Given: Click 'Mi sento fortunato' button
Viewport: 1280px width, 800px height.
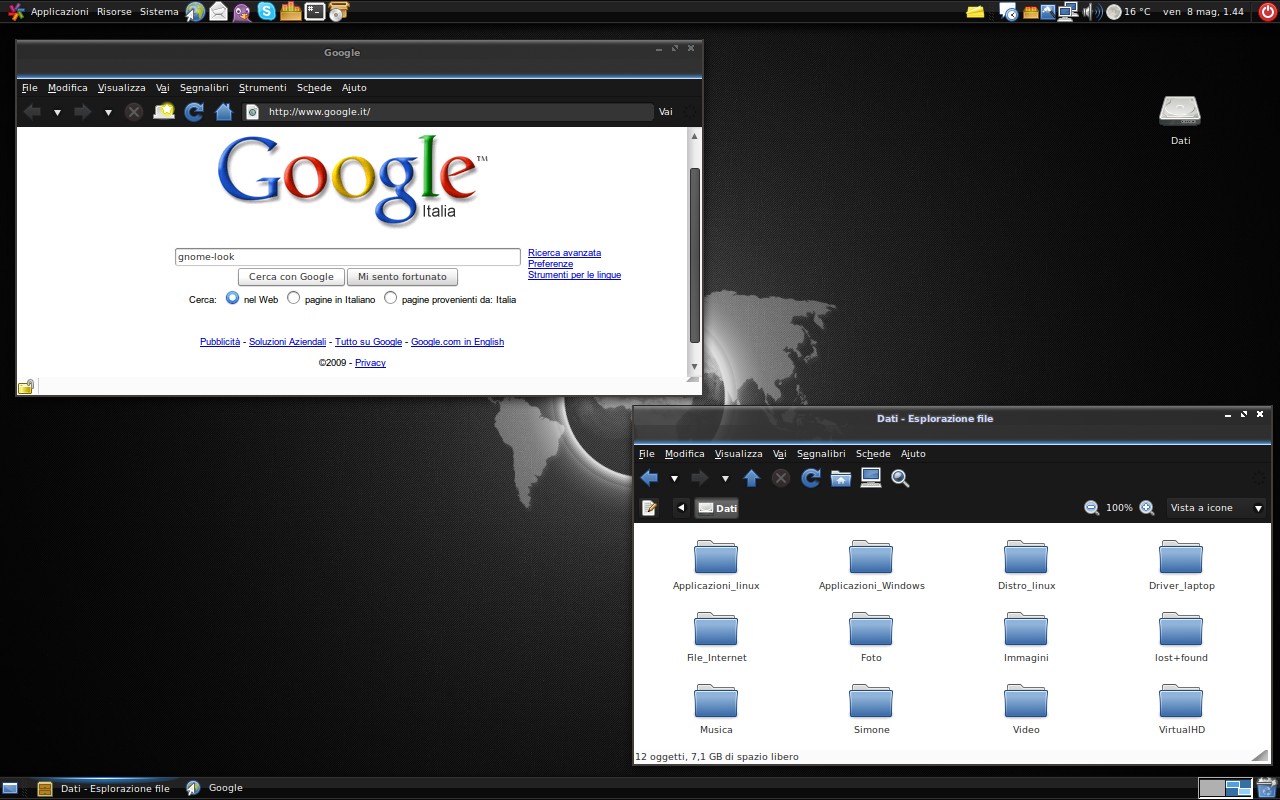Looking at the screenshot, I should pyautogui.click(x=402, y=277).
